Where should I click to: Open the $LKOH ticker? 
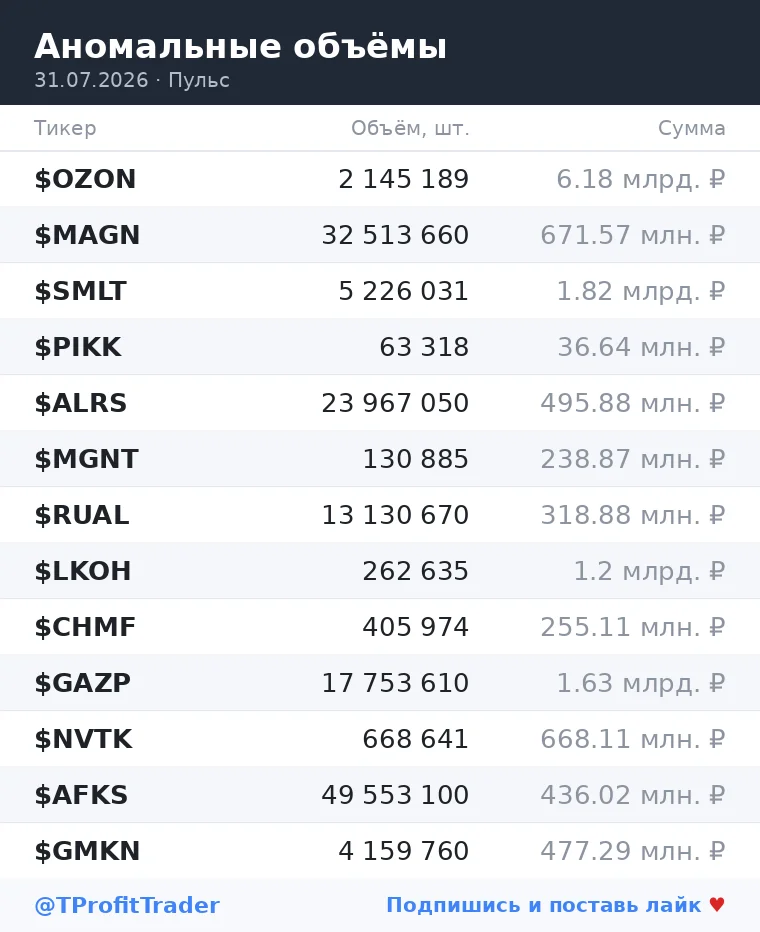tap(83, 571)
